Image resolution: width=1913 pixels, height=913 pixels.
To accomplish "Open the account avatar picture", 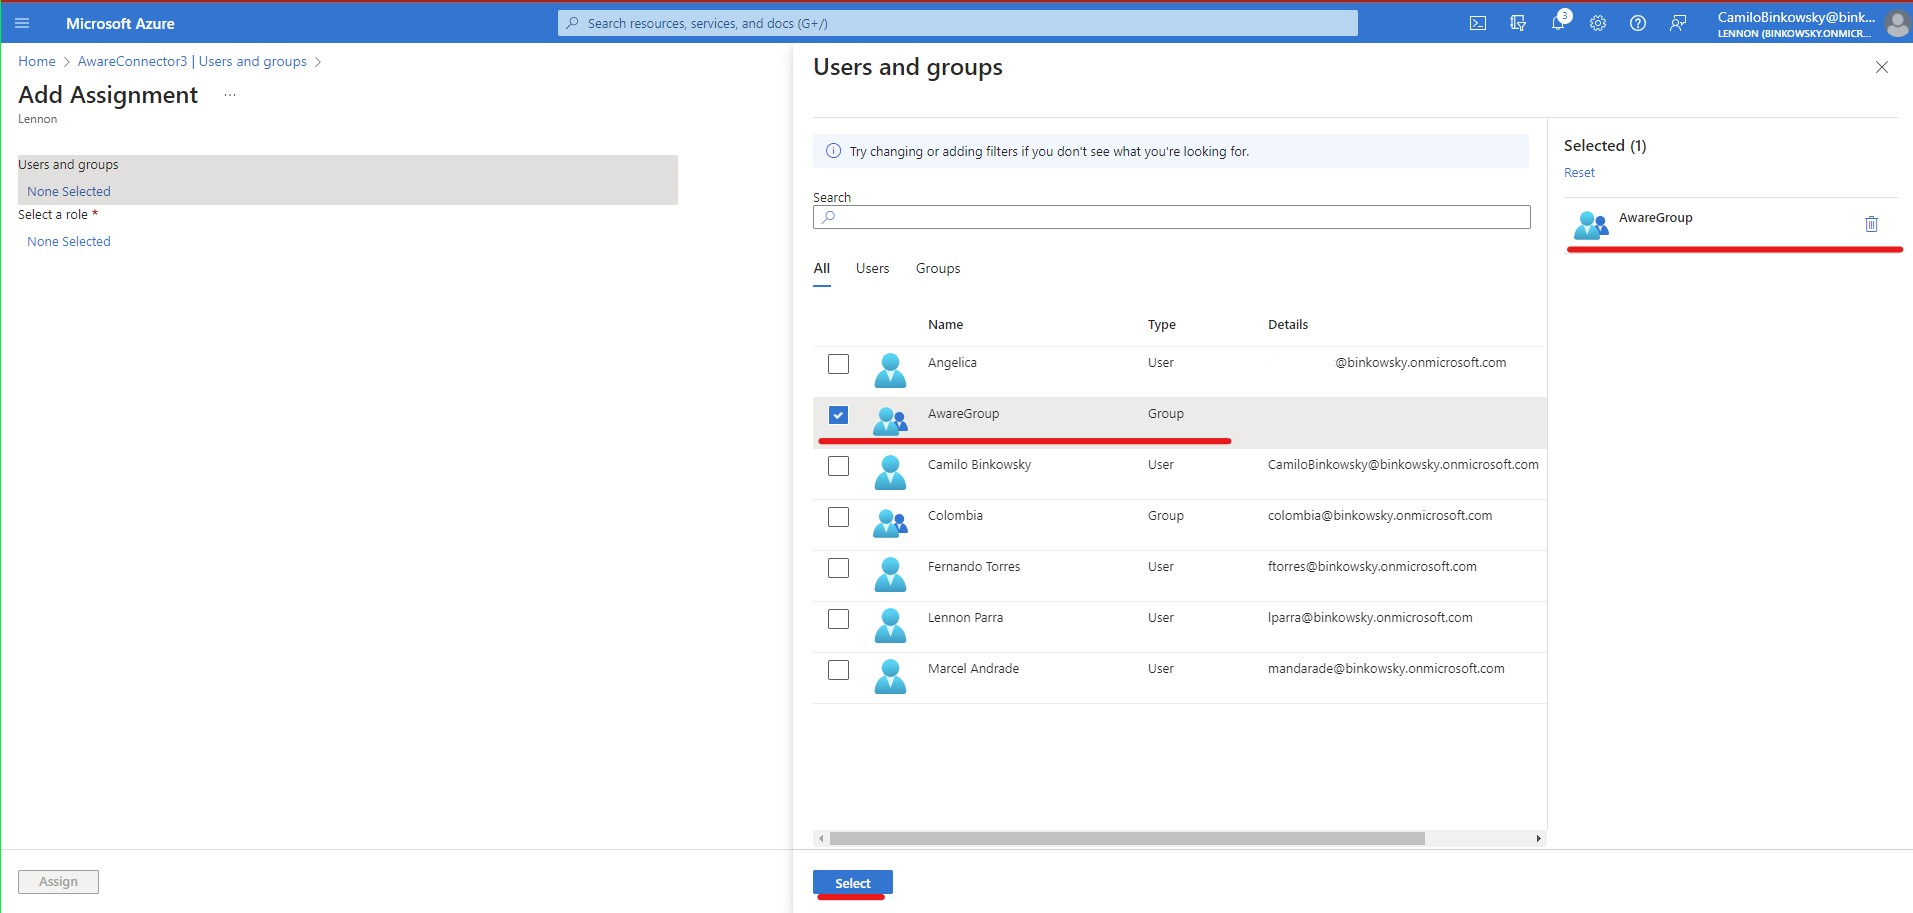I will (1895, 23).
